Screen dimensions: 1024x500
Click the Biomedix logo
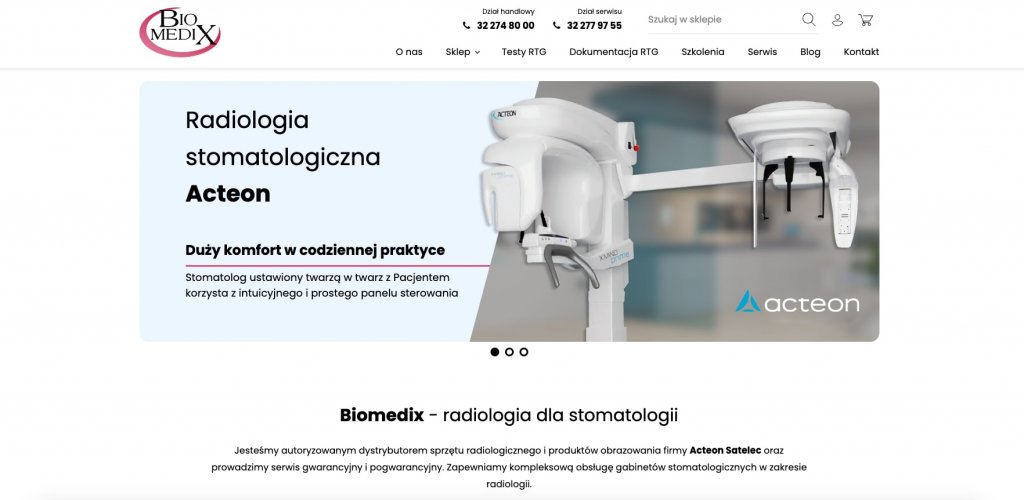pos(180,32)
